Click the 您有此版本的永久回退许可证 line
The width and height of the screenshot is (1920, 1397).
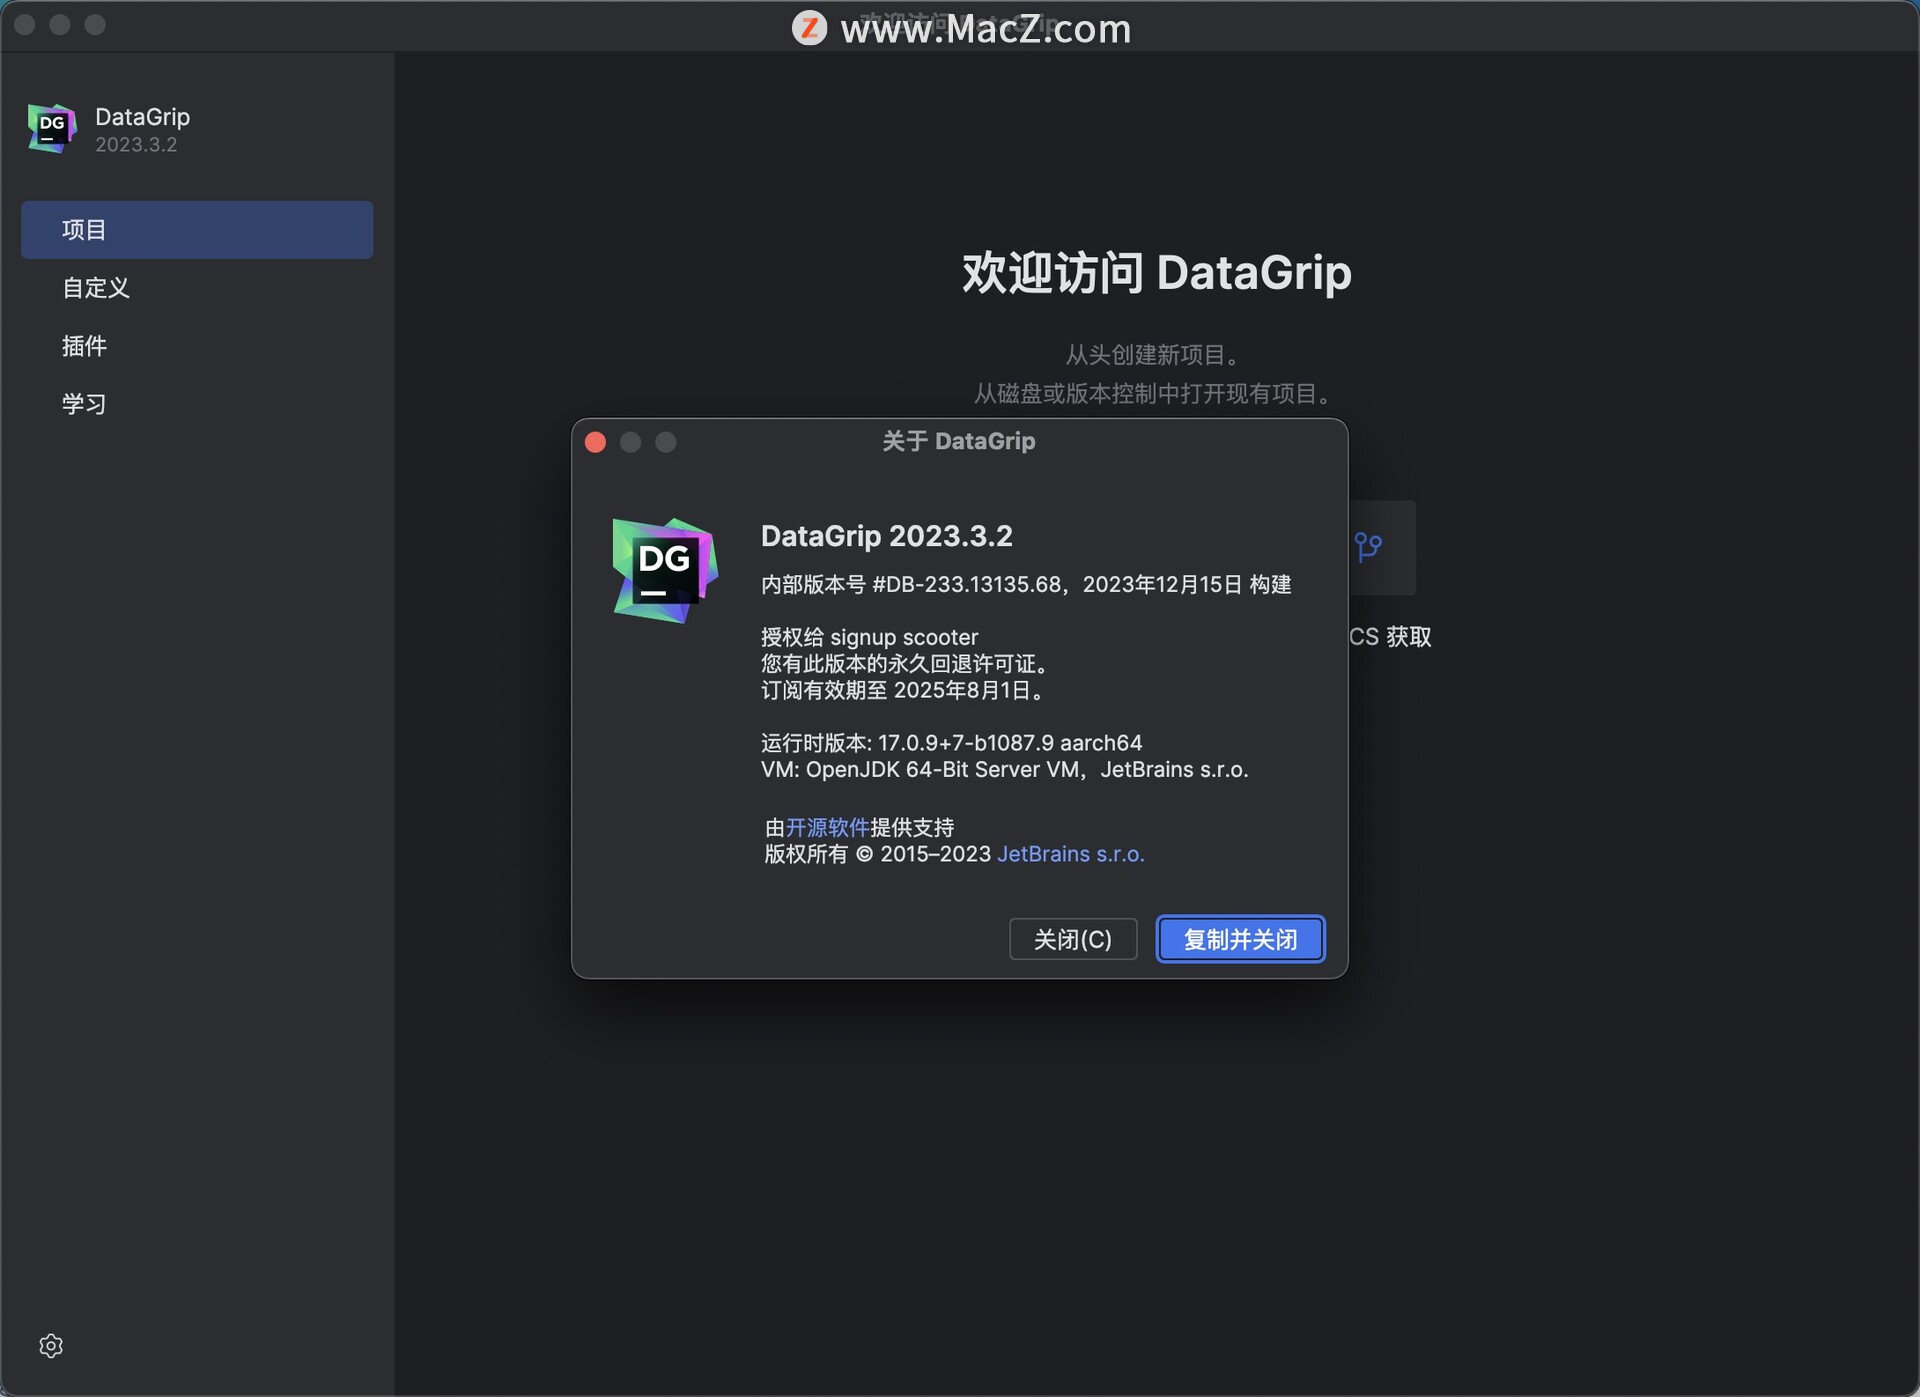(905, 664)
